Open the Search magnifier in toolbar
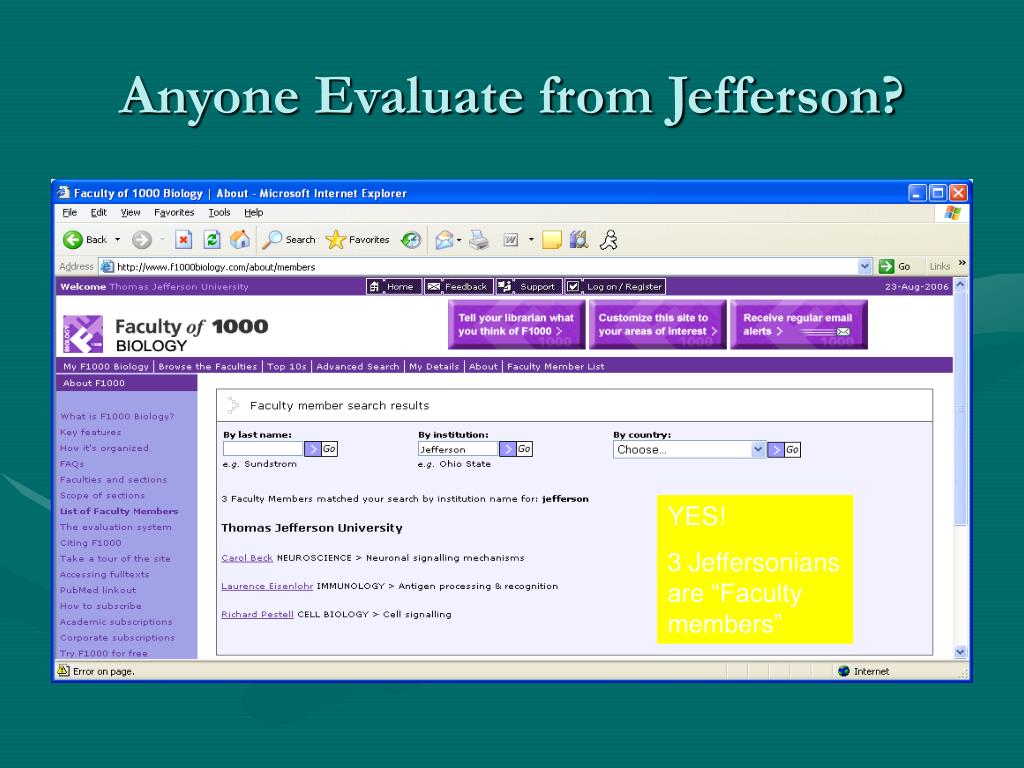 tap(272, 240)
